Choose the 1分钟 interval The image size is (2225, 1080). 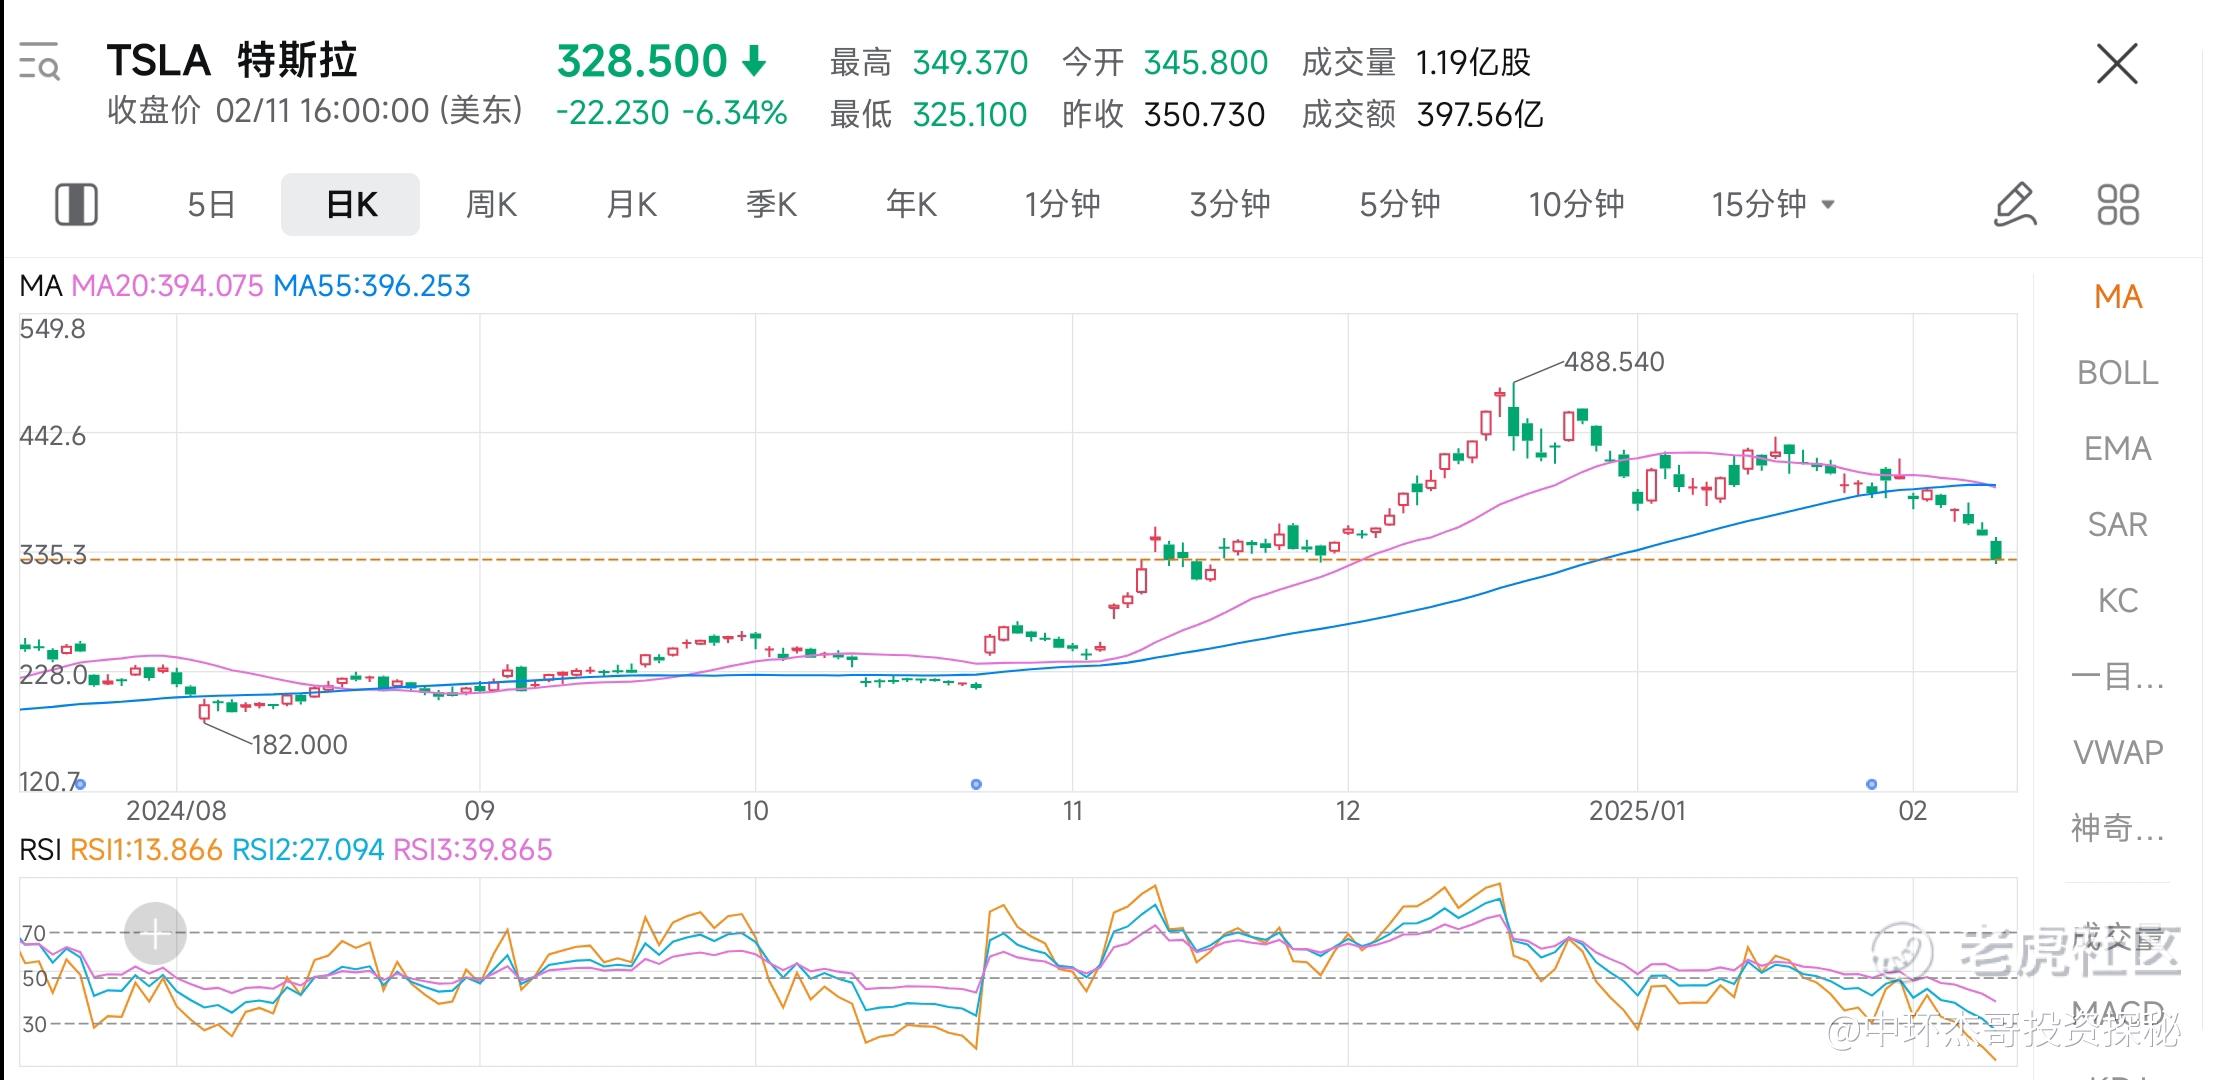pyautogui.click(x=1062, y=205)
